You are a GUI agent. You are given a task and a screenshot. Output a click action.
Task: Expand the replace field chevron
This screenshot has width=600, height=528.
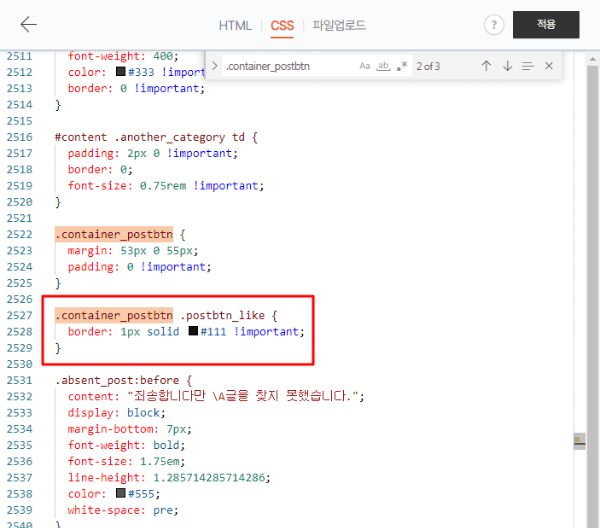pos(214,66)
